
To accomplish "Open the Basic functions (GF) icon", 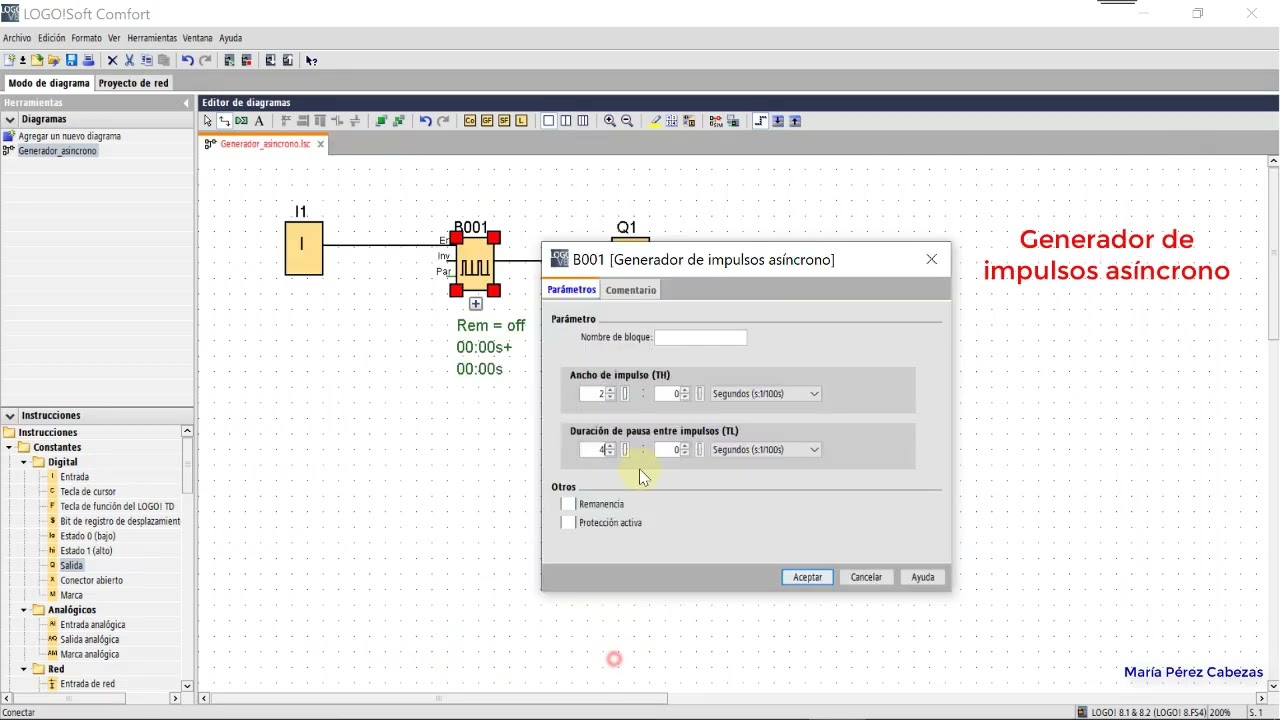I will (x=487, y=121).
